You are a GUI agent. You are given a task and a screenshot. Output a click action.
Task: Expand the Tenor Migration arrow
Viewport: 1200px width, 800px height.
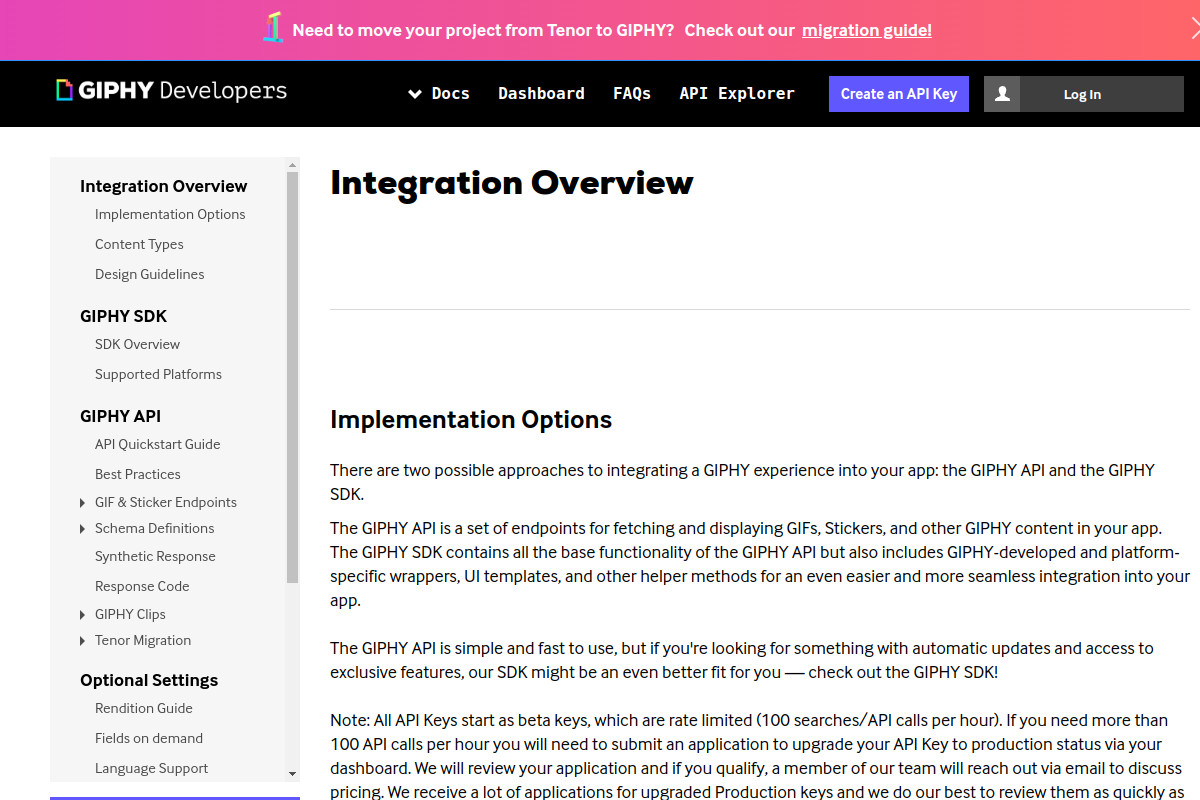pos(82,640)
